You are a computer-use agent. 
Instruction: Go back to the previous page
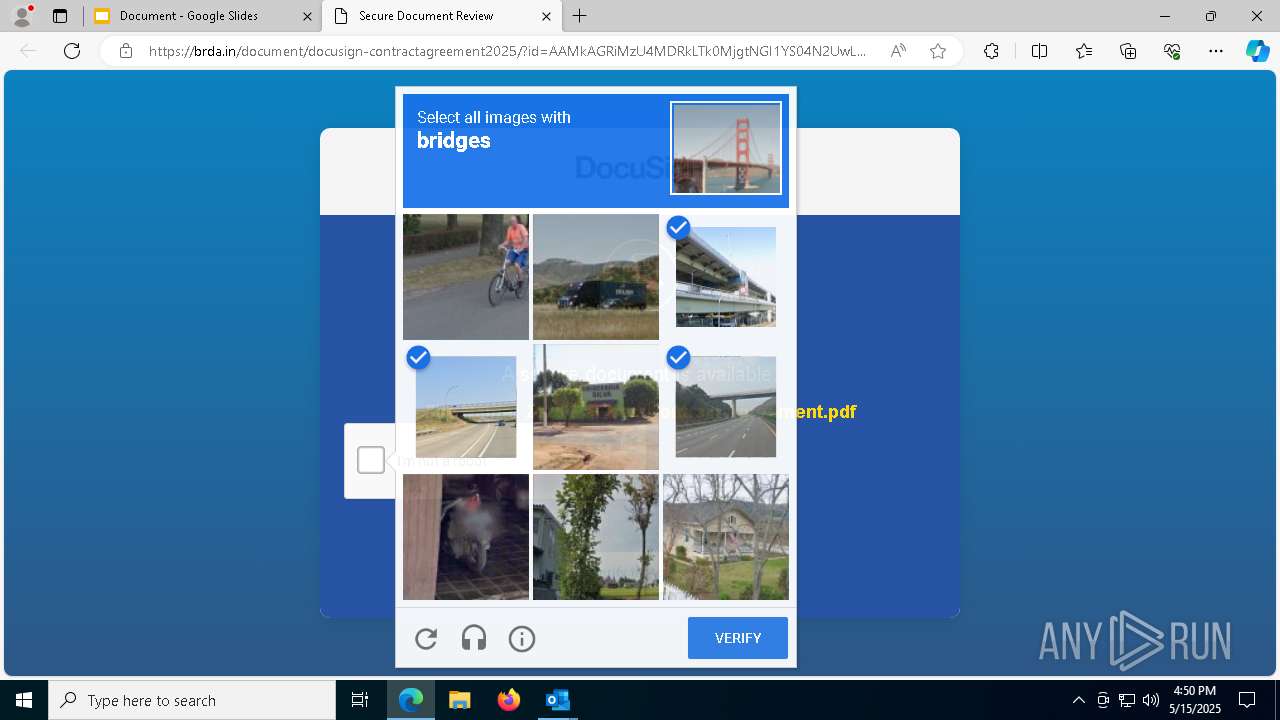tap(28, 51)
